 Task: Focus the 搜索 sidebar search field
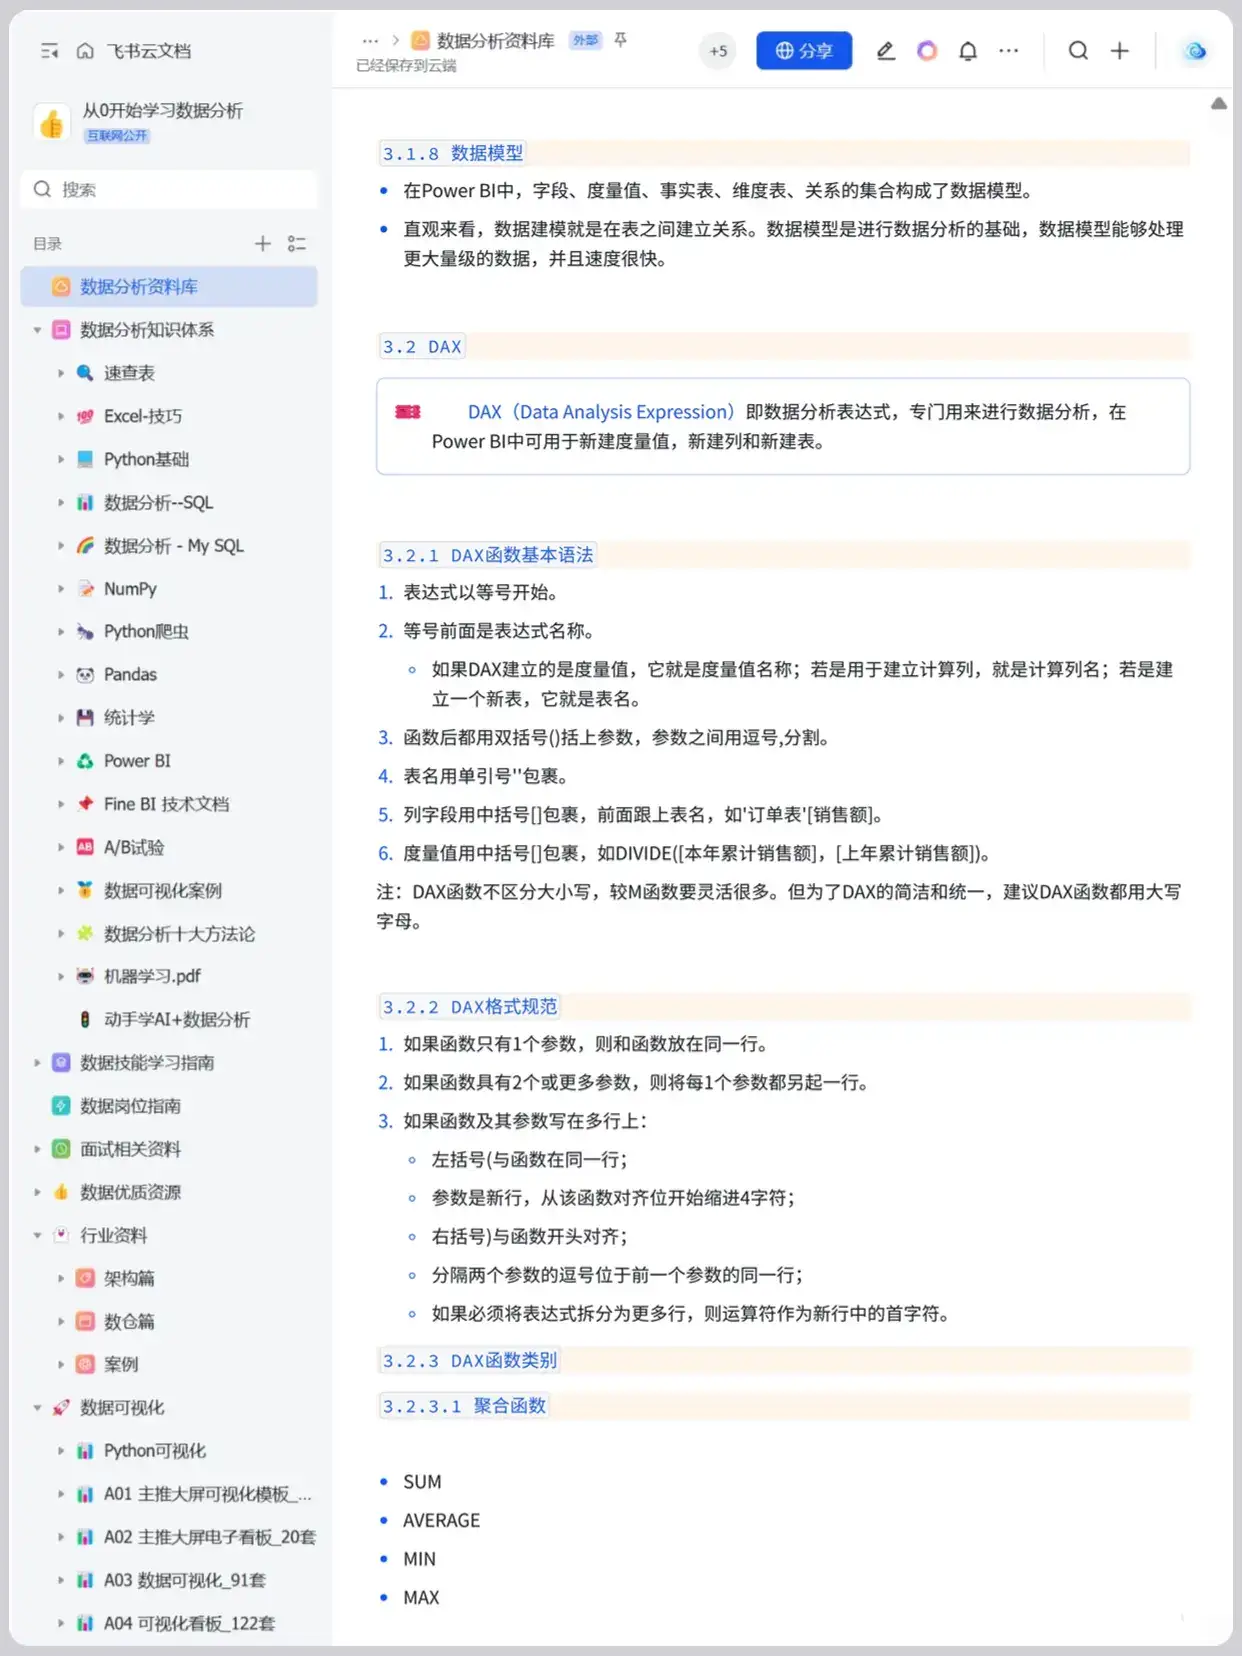pyautogui.click(x=169, y=189)
